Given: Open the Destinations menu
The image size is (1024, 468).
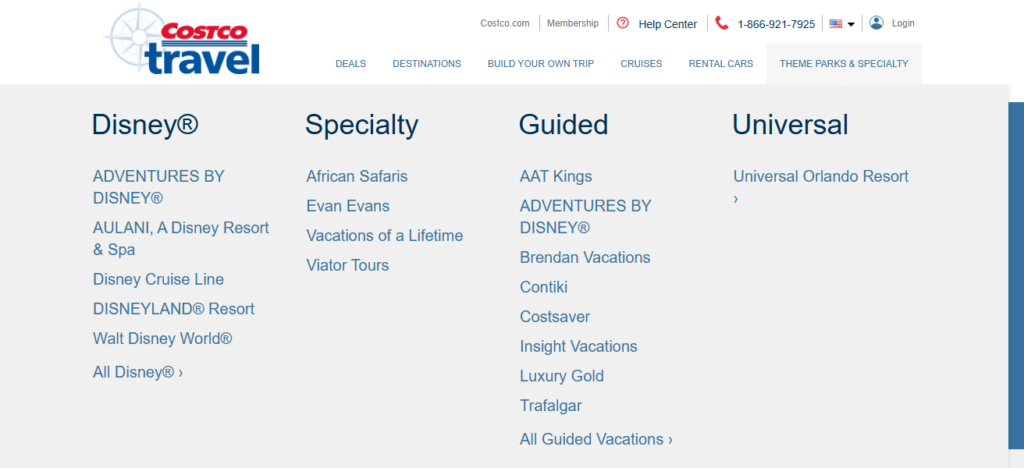Looking at the screenshot, I should click(x=426, y=64).
